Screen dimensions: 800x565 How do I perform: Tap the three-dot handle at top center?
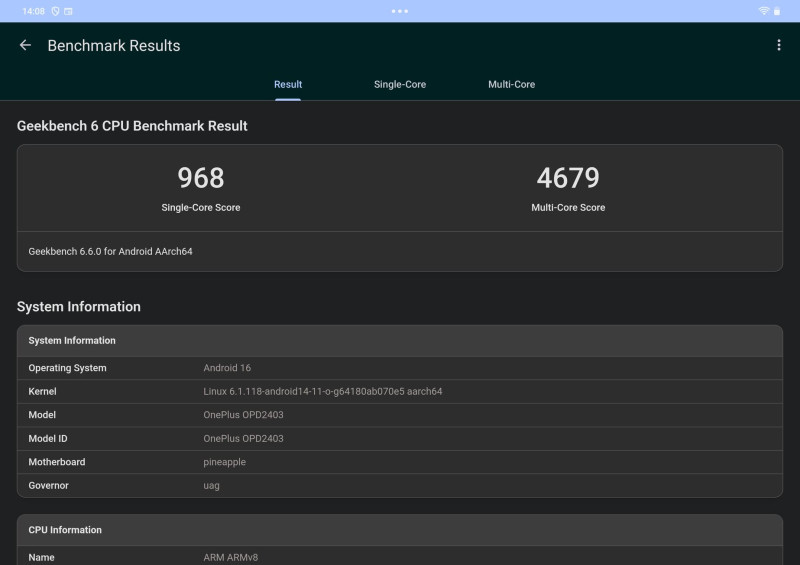tap(399, 11)
